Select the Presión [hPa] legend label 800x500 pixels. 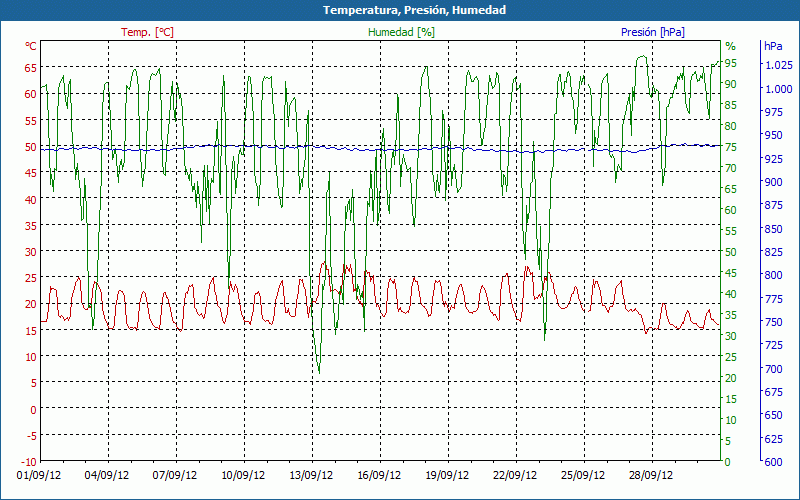[653, 32]
